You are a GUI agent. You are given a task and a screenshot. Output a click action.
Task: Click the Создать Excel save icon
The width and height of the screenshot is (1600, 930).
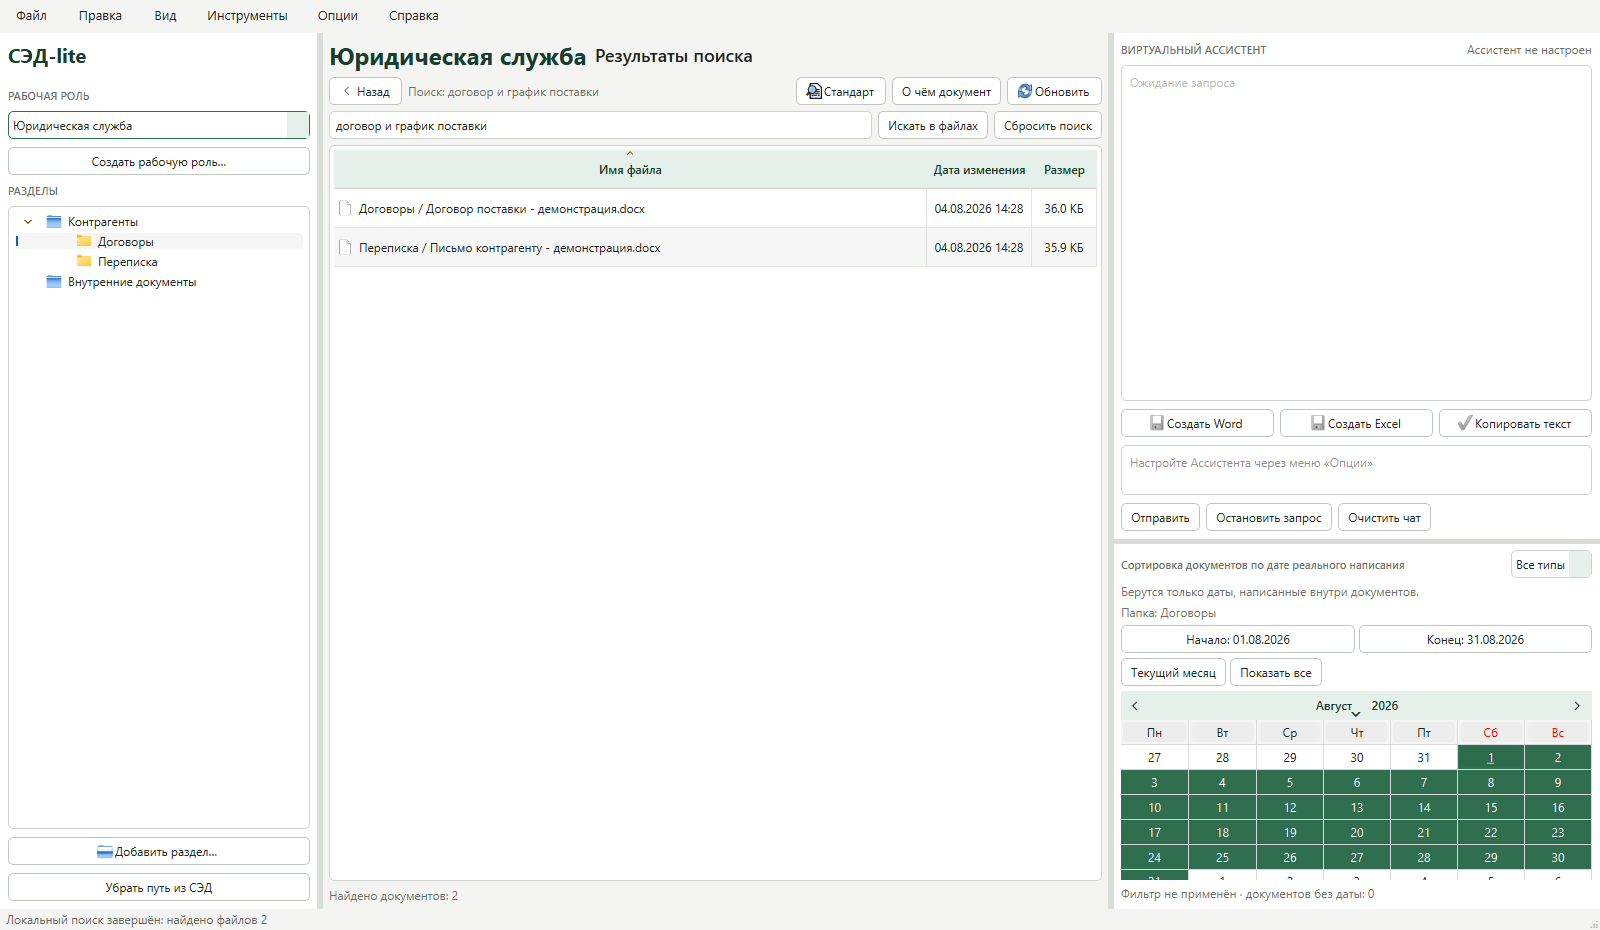point(1318,423)
